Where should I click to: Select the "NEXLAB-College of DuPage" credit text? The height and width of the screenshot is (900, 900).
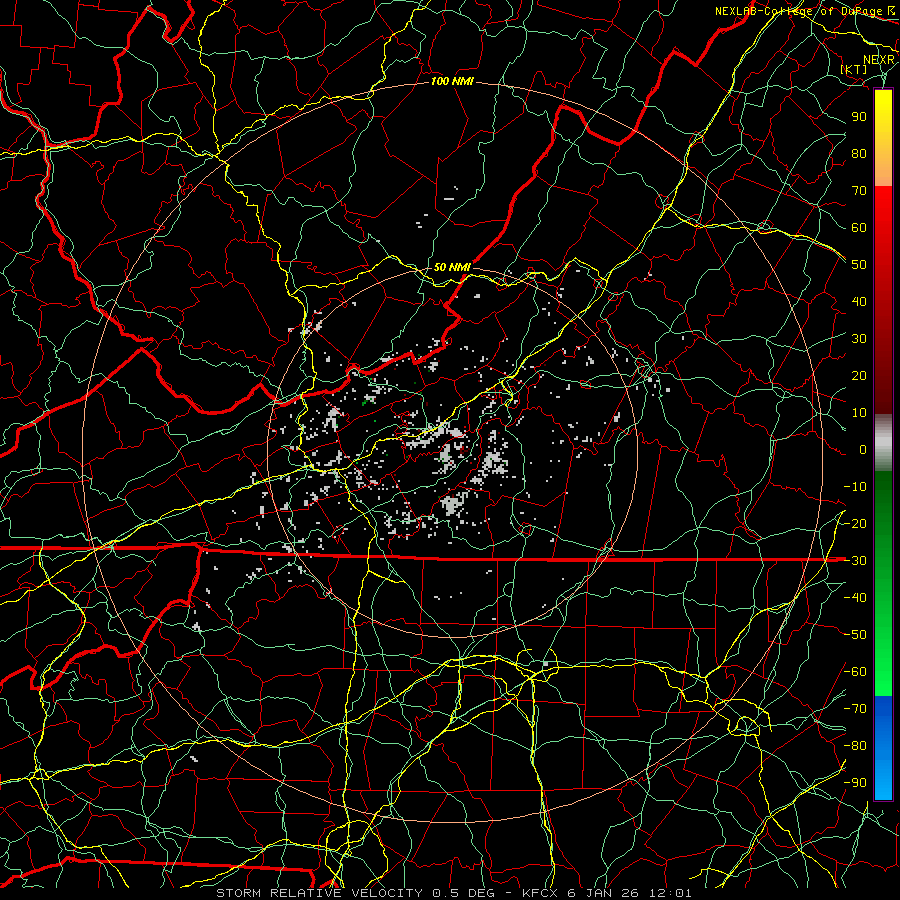800,11
